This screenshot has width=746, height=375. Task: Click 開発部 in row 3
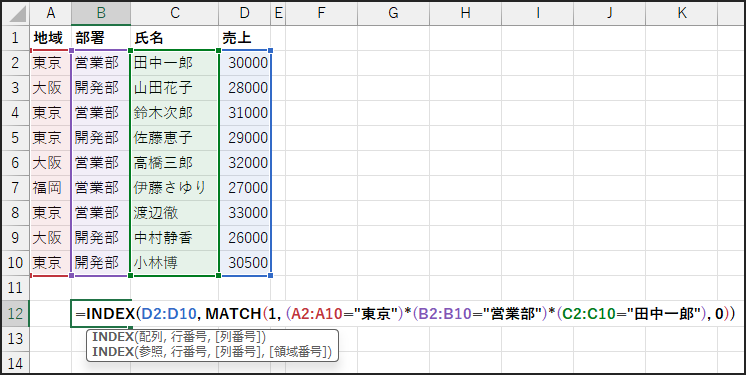101,88
